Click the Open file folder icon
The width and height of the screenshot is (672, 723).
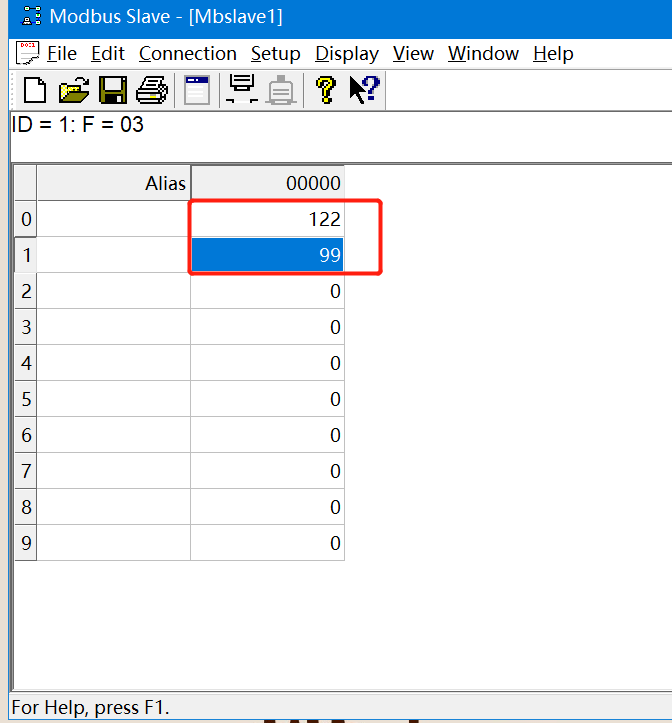pos(74,91)
